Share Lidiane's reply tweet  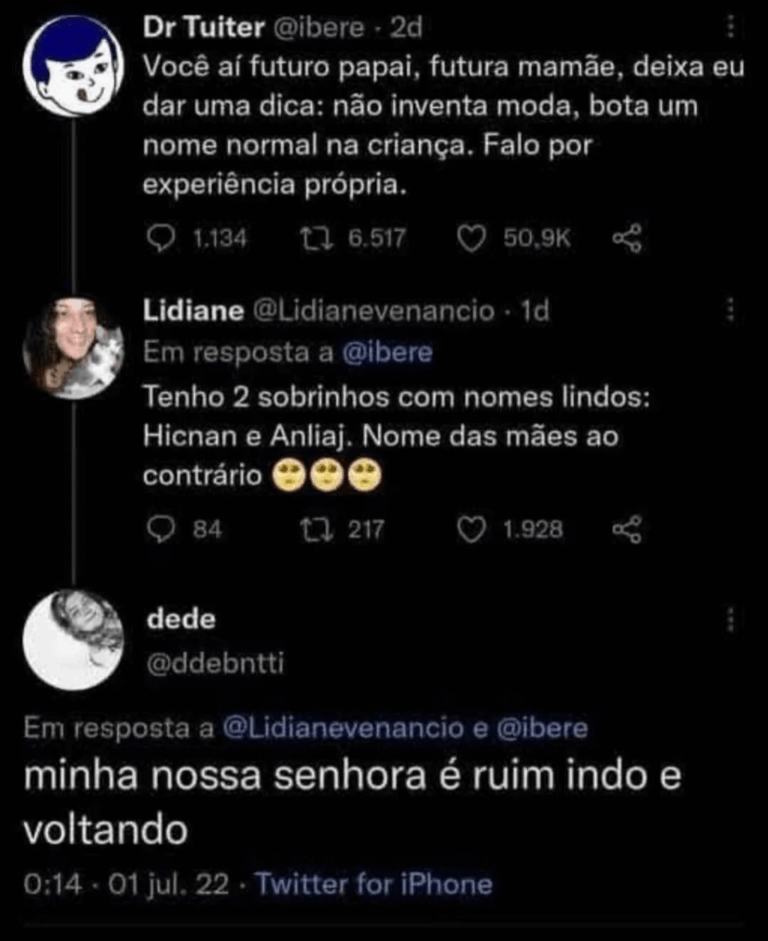click(625, 530)
